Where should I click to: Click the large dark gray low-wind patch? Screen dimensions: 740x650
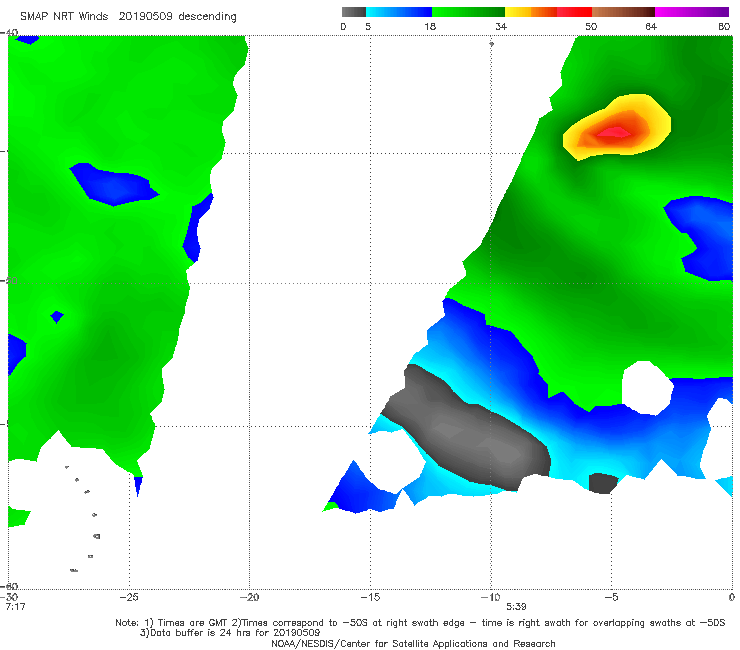click(465, 427)
